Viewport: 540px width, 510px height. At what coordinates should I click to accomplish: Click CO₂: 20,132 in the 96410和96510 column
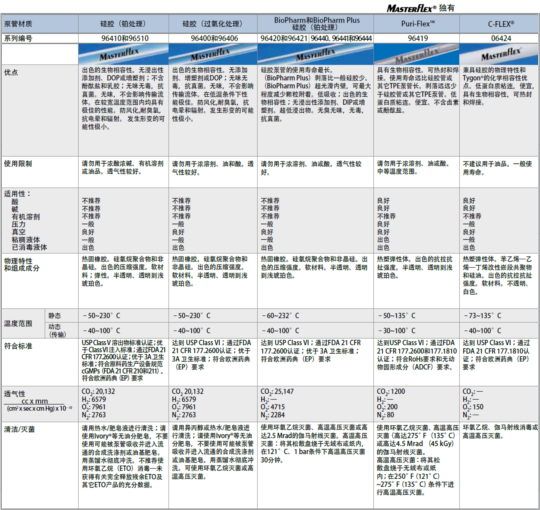[98, 392]
